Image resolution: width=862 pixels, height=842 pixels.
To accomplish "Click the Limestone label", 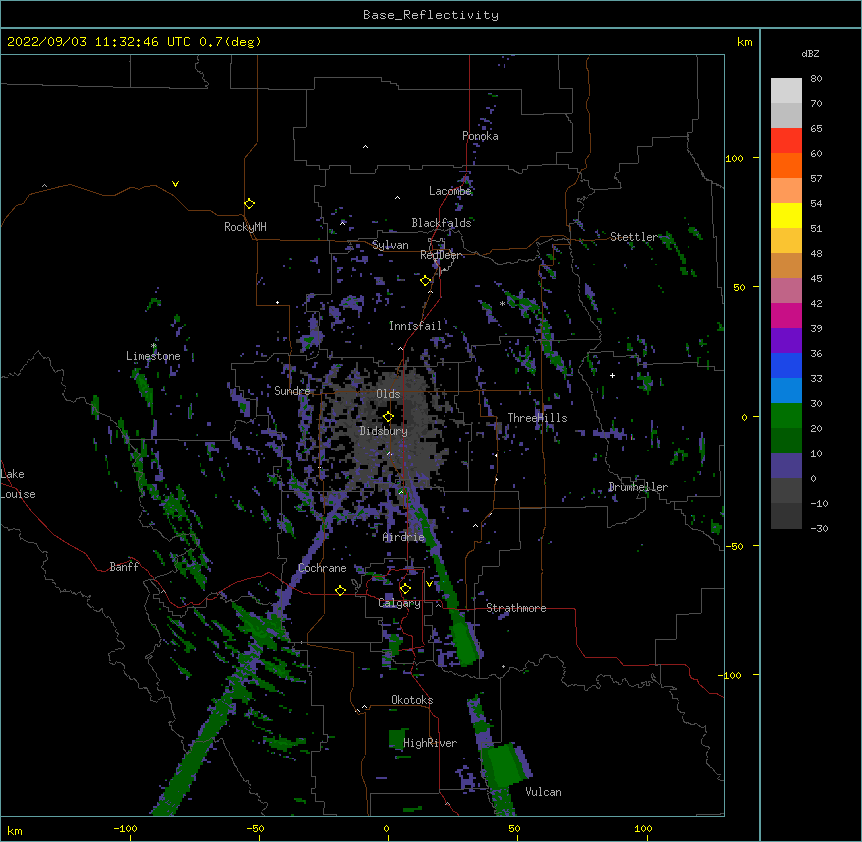I will click(x=153, y=356).
